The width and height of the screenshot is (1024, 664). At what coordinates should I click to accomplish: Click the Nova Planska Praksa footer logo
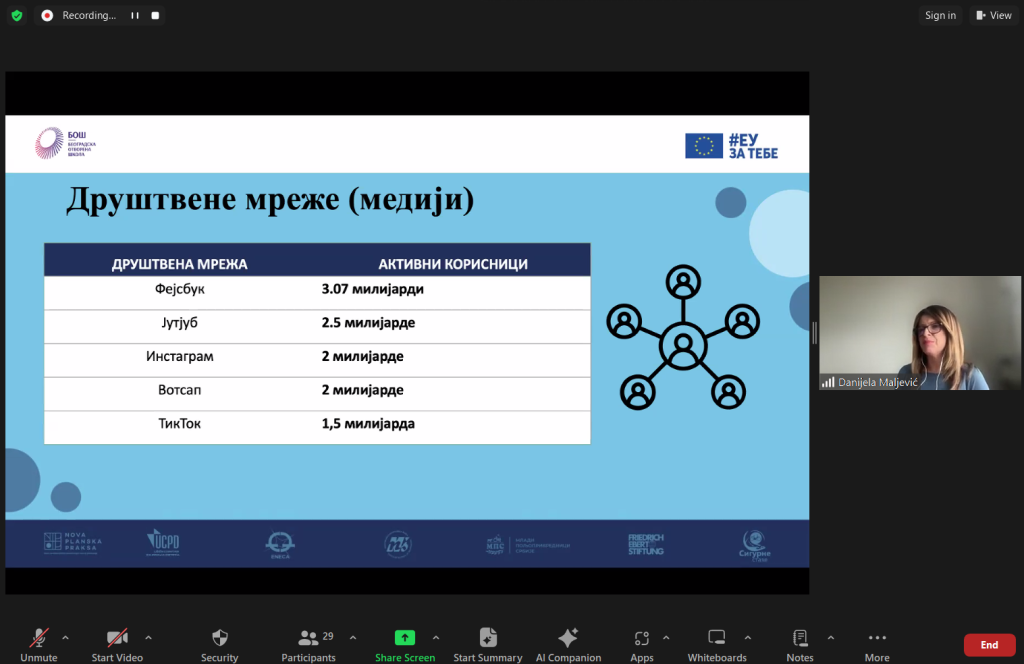pos(72,543)
